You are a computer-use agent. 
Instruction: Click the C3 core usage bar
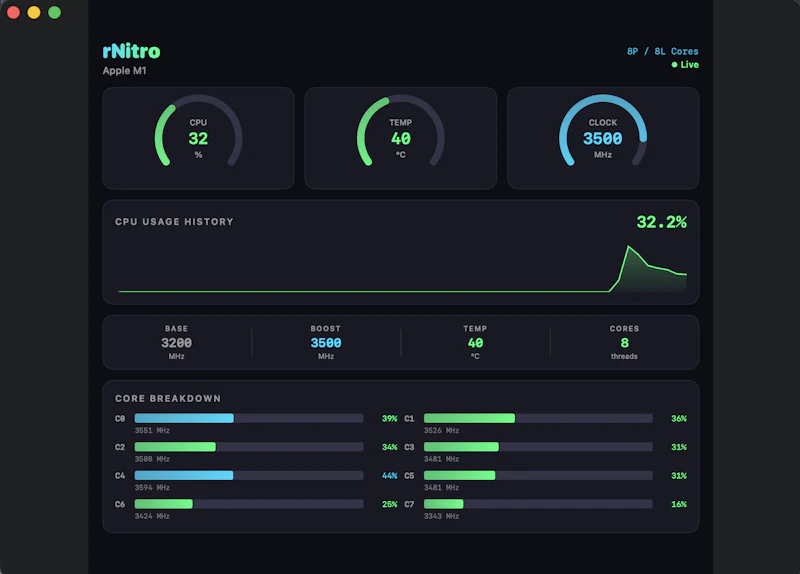pos(538,447)
